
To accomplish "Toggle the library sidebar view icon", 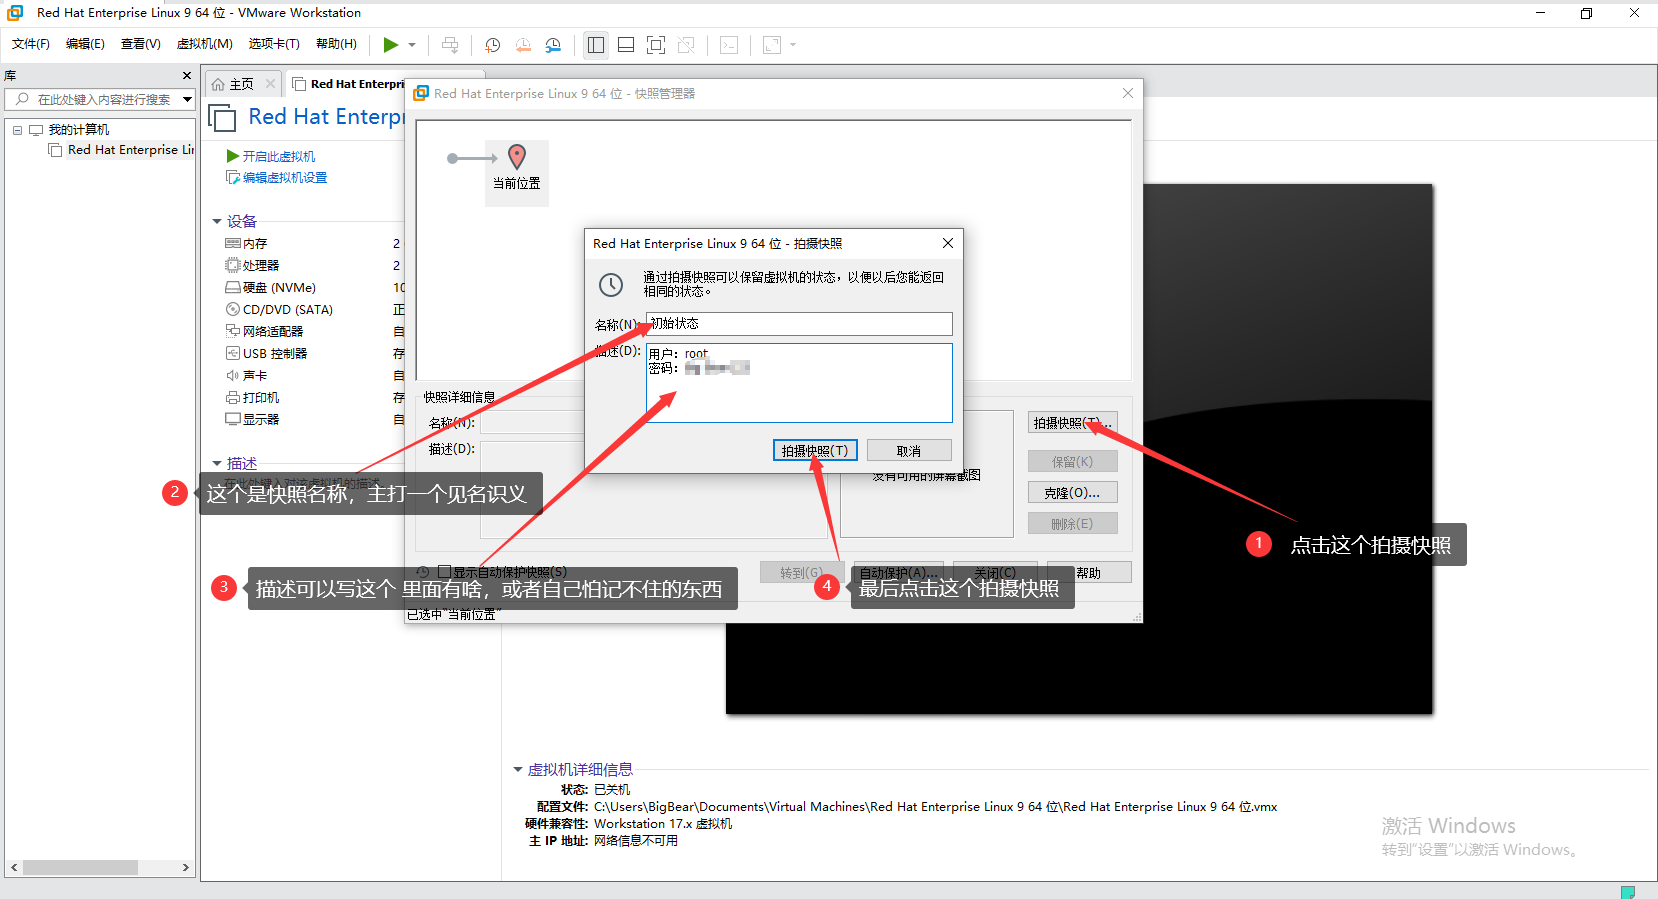I will click(x=596, y=45).
